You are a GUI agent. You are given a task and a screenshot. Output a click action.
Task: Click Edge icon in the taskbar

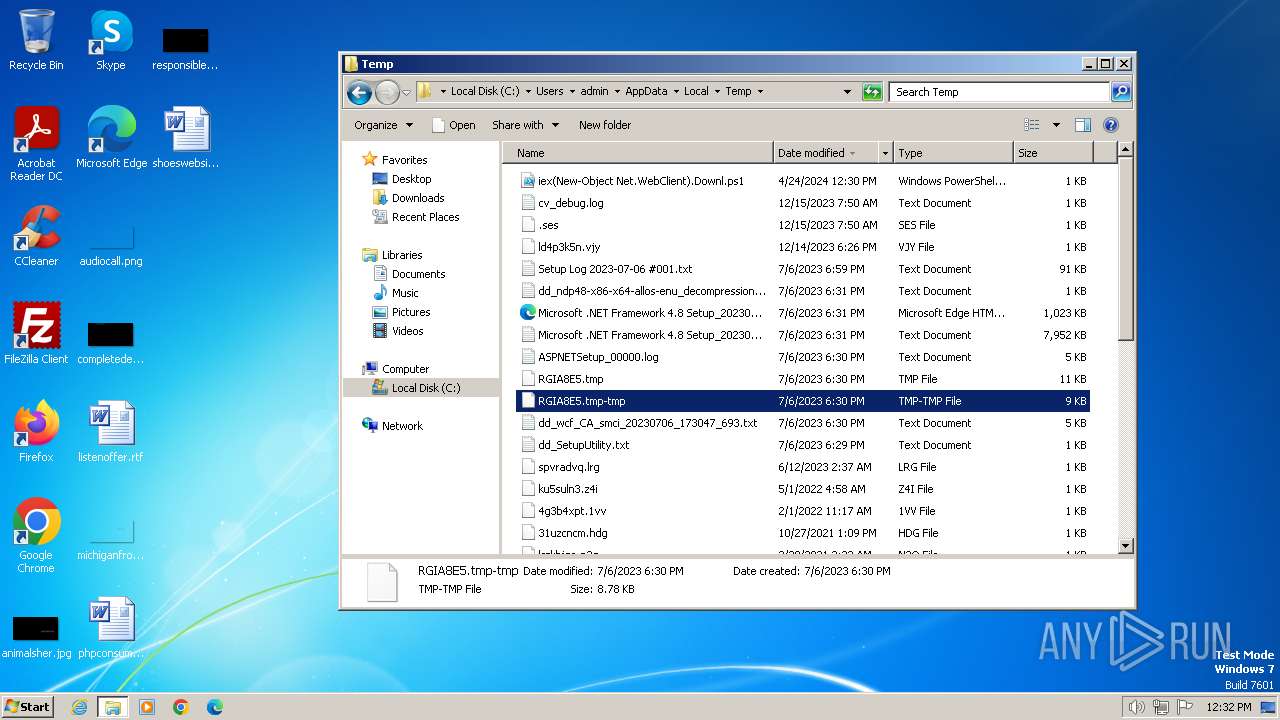(214, 707)
